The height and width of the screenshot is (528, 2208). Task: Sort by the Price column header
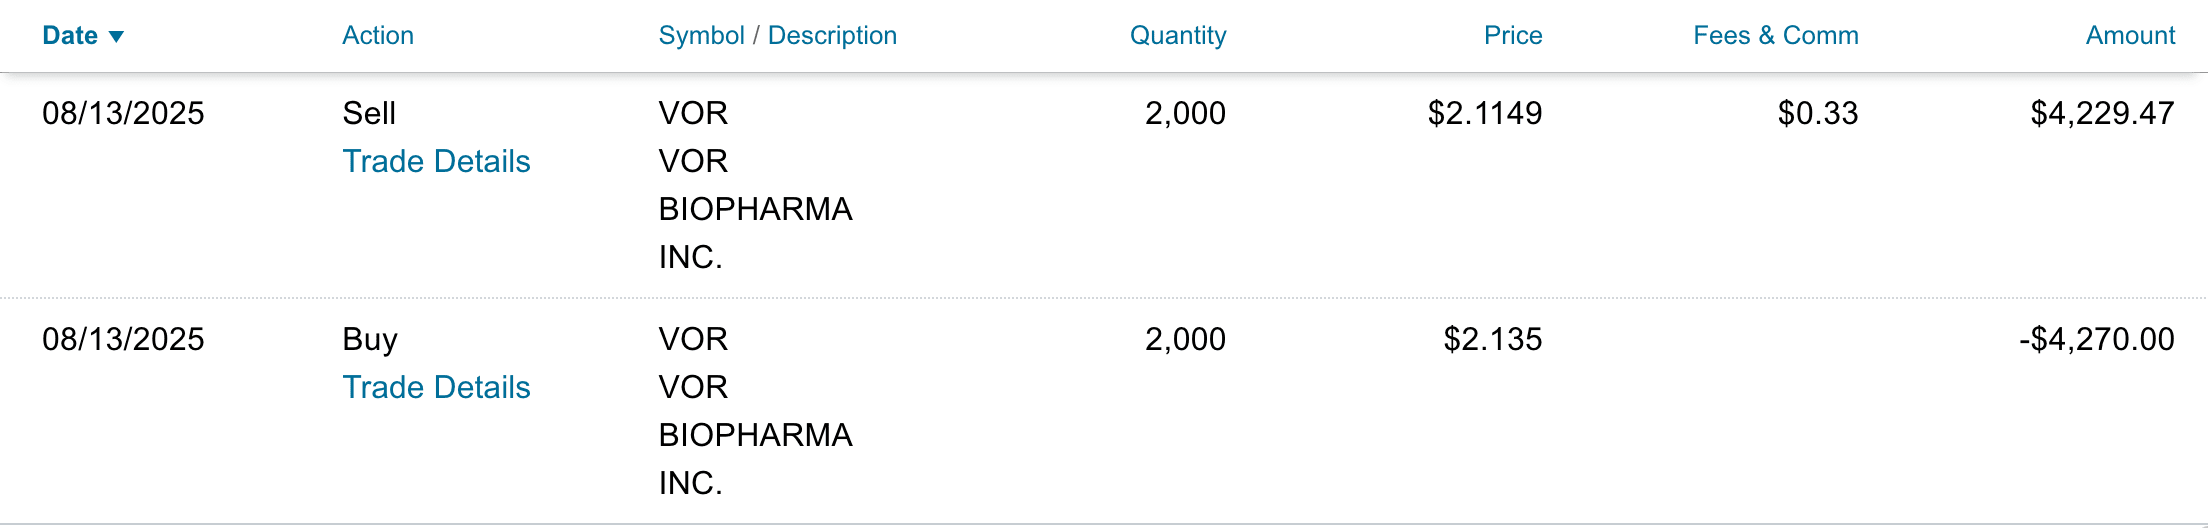(1512, 36)
